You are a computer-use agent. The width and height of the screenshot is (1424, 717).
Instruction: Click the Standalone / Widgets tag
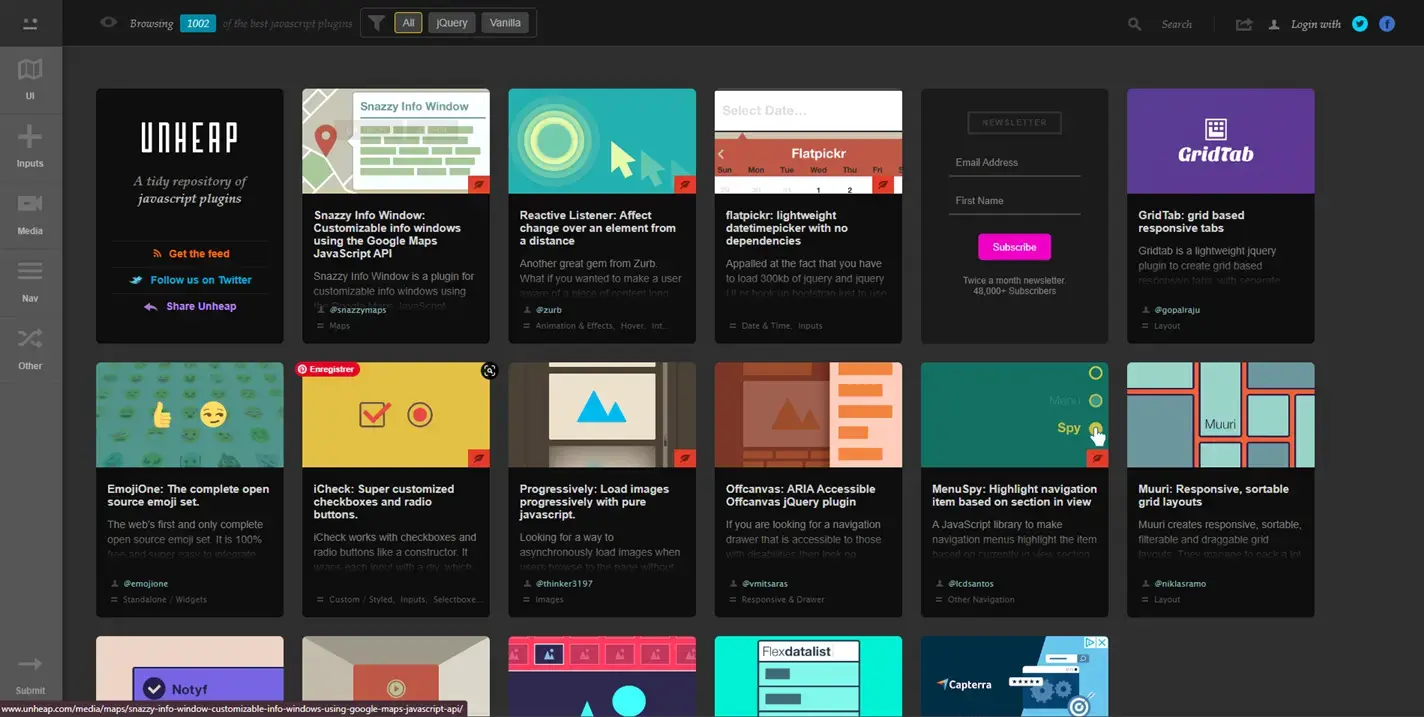tap(165, 600)
